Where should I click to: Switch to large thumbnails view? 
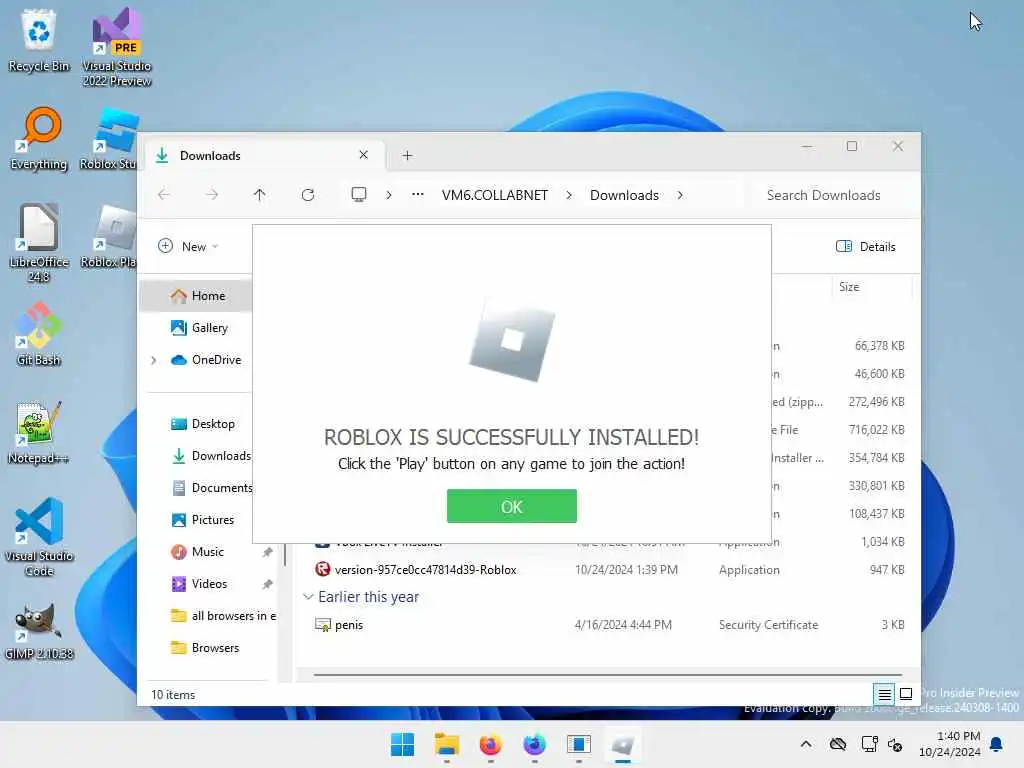pos(906,694)
